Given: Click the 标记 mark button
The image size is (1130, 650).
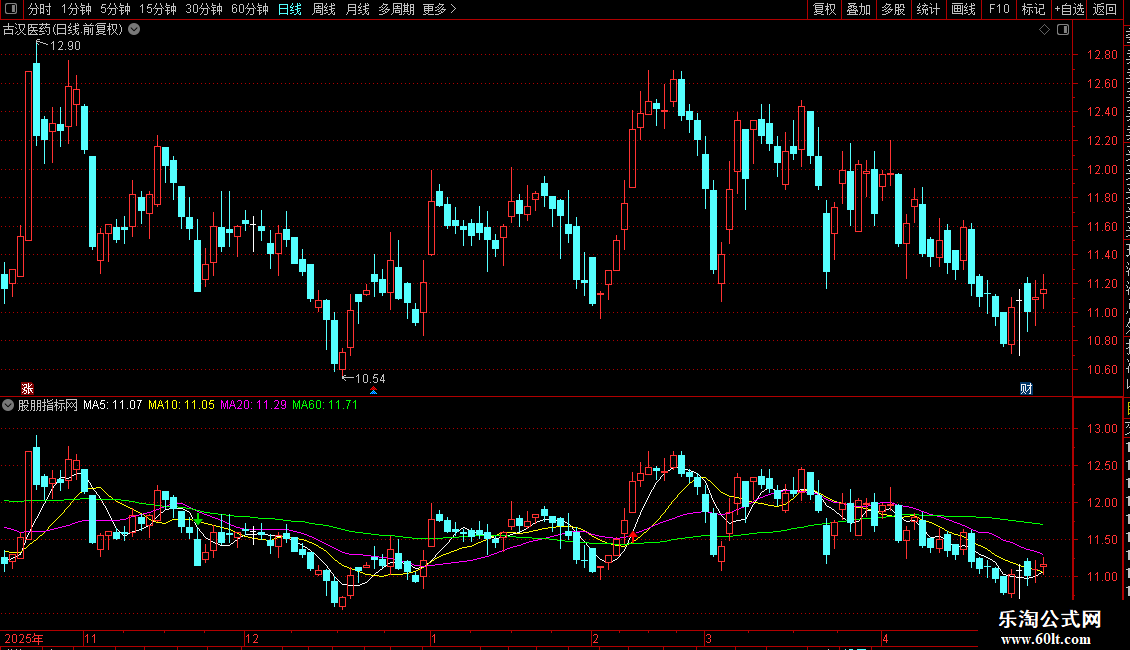Looking at the screenshot, I should (x=1033, y=9).
